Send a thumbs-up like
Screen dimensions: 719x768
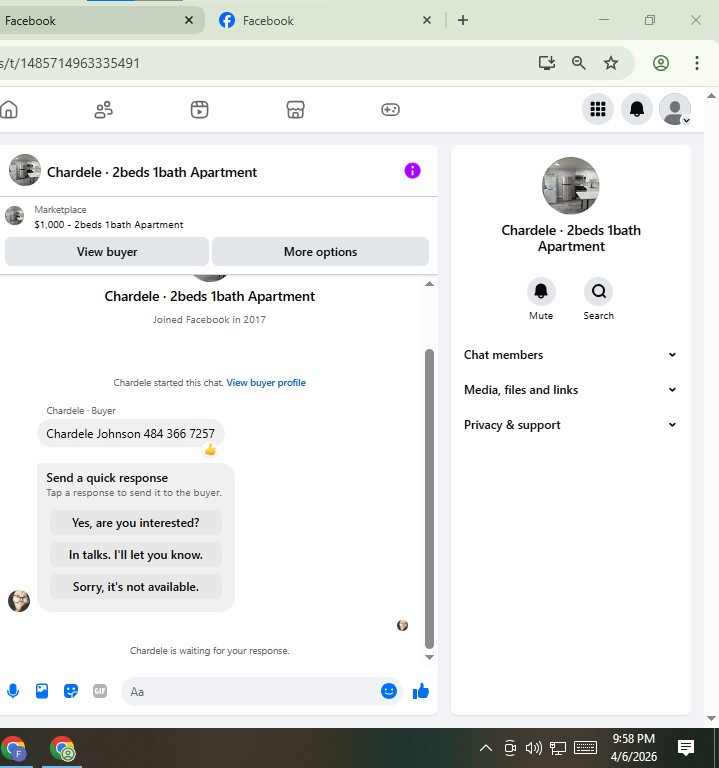point(421,691)
